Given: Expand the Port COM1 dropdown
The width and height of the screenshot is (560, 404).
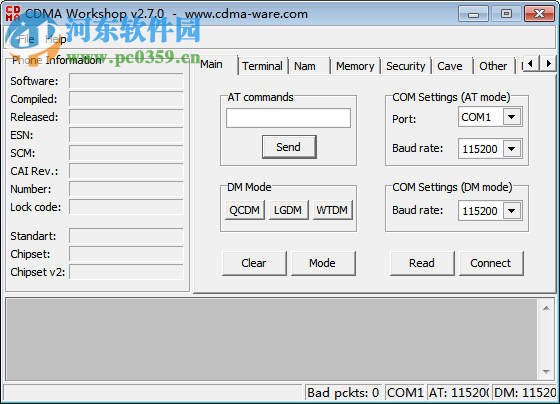Looking at the screenshot, I should (511, 117).
